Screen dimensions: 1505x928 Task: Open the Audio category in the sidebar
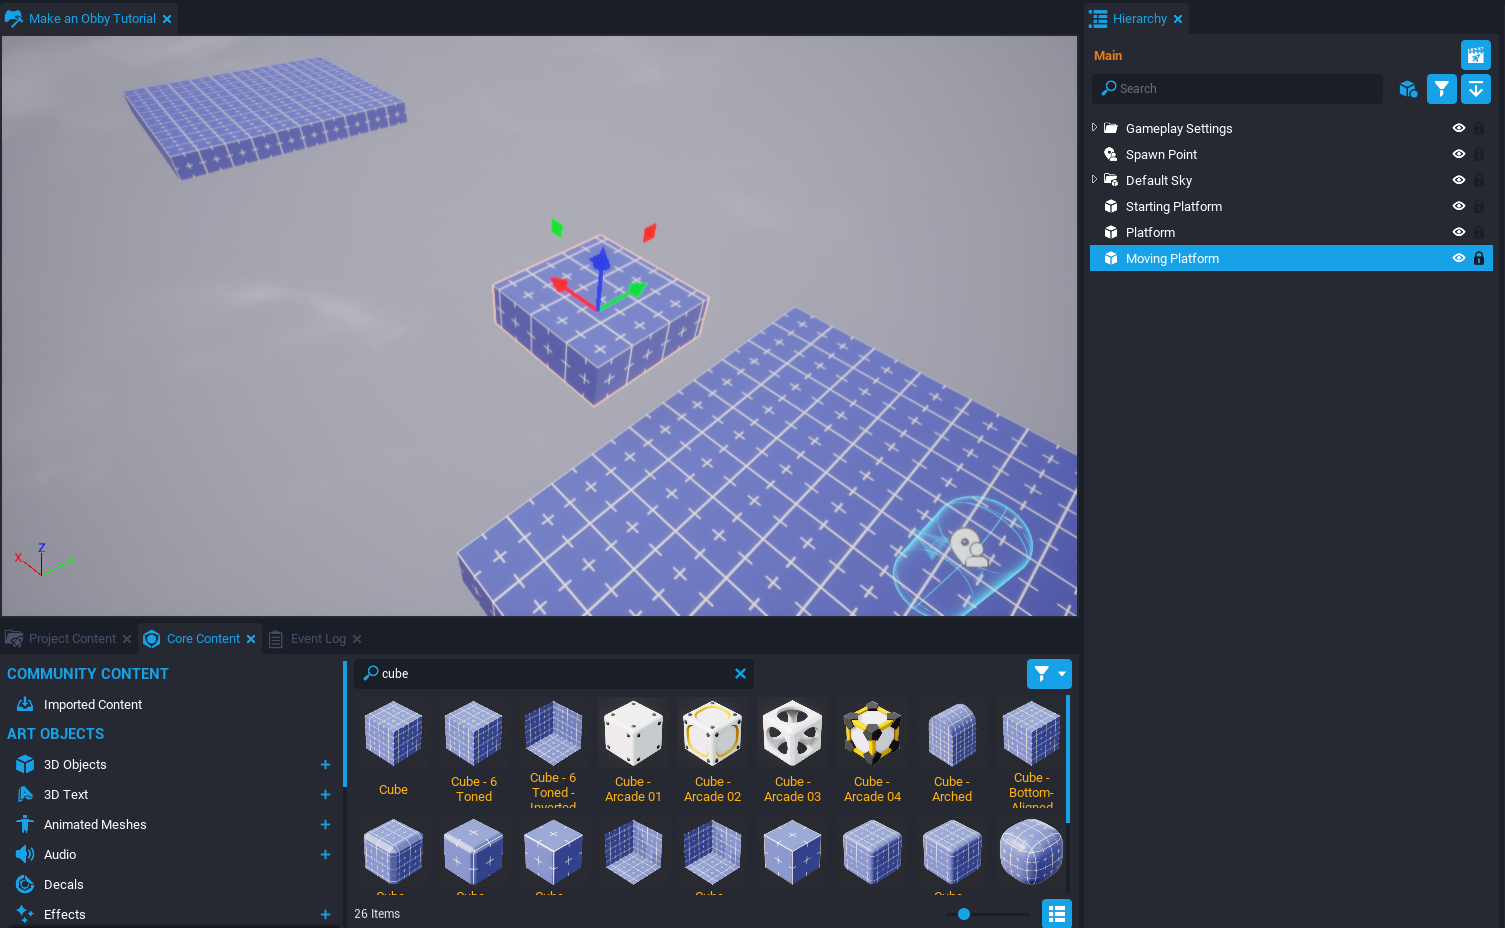(59, 854)
